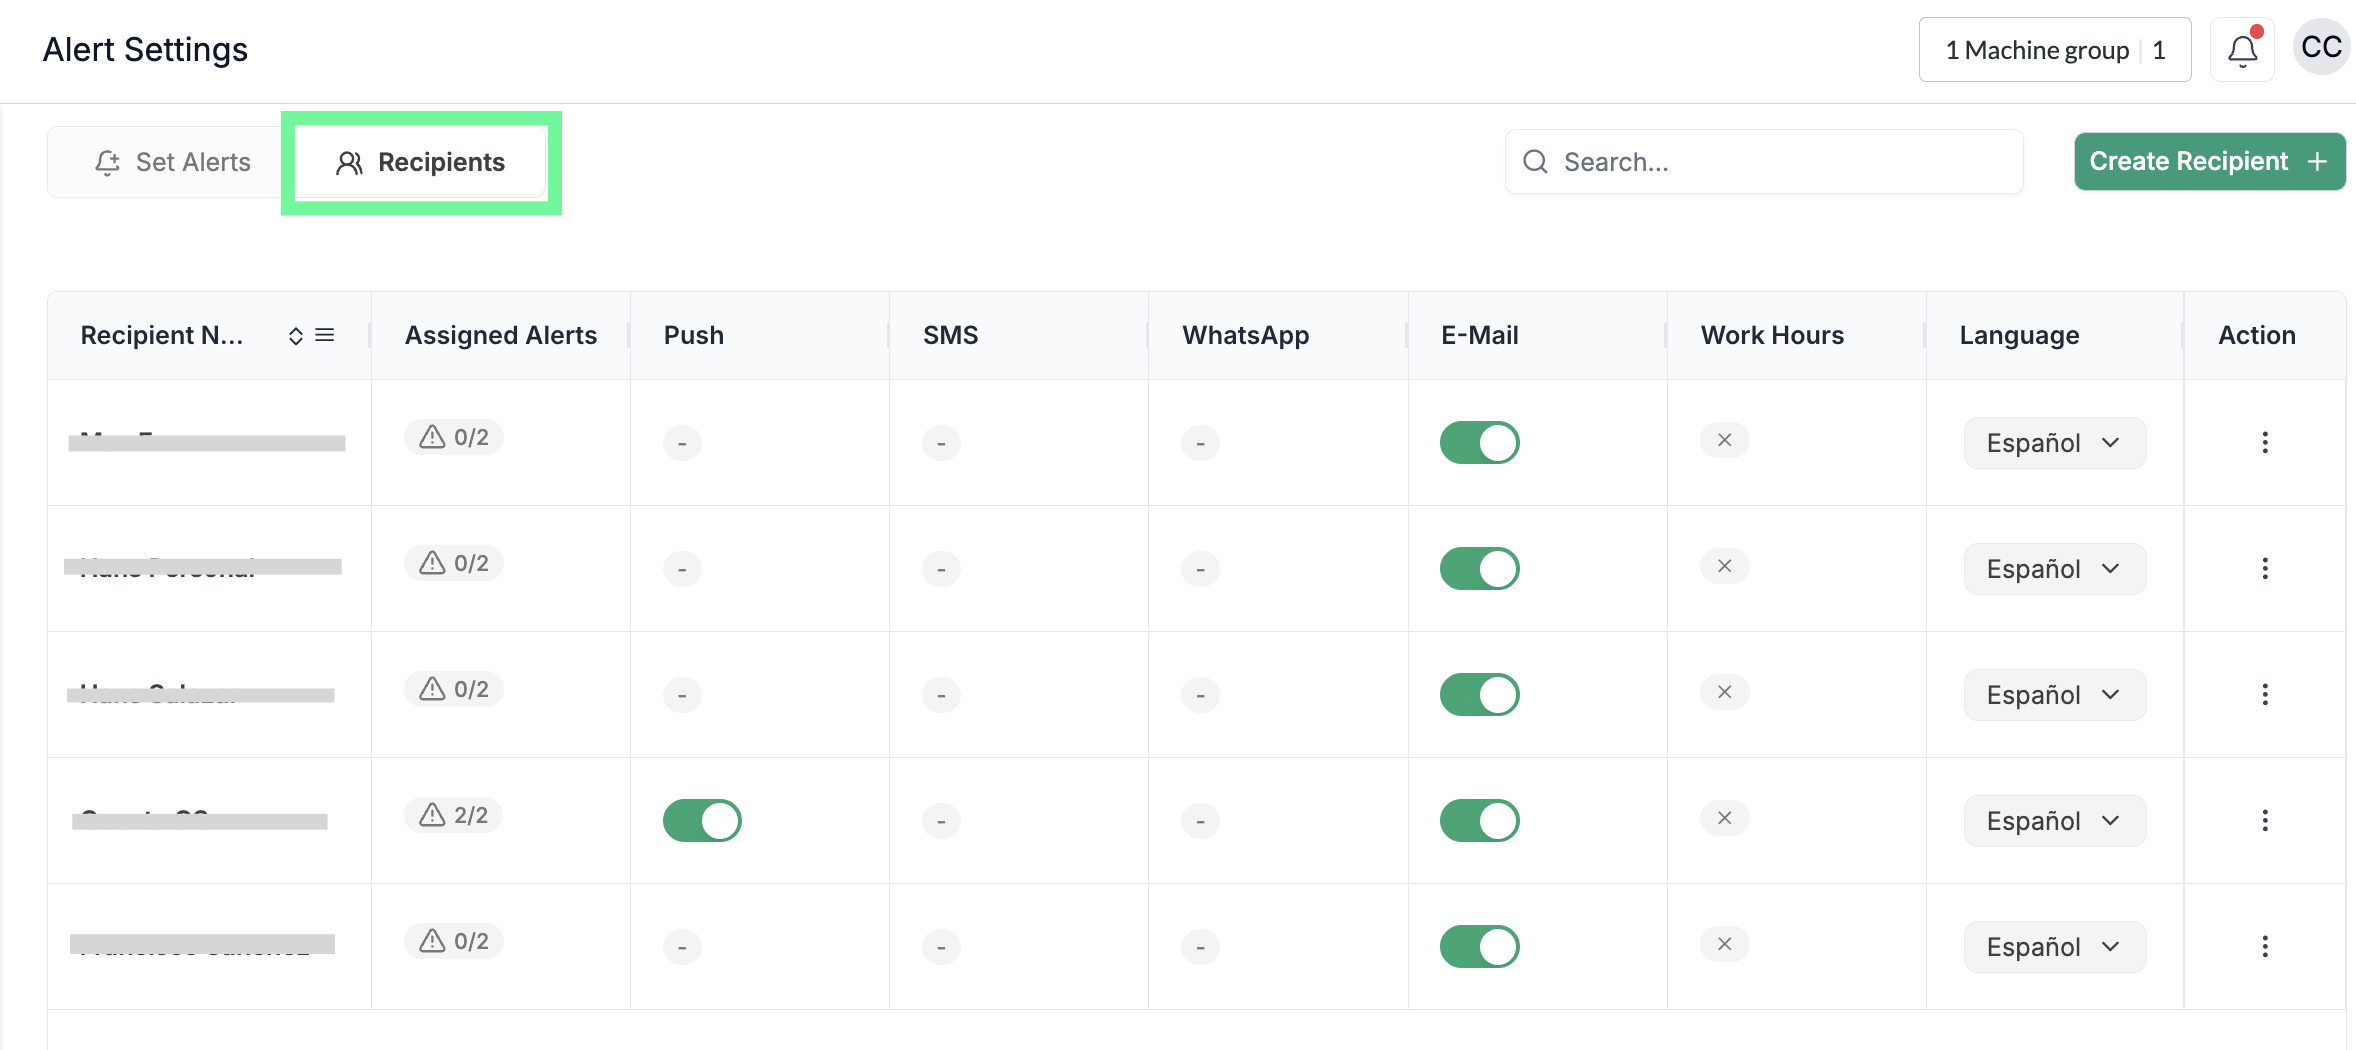Open the notifications bell
Image resolution: width=2356 pixels, height=1050 pixels.
[x=2242, y=50]
